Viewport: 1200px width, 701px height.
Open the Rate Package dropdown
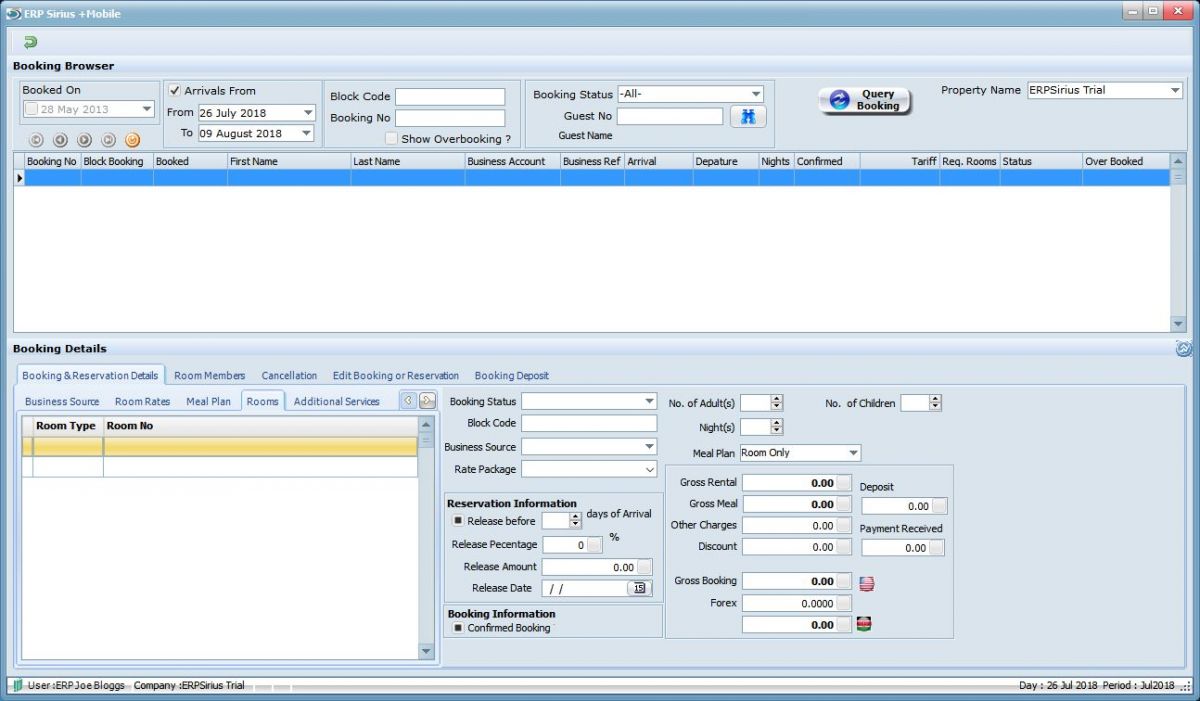point(650,469)
